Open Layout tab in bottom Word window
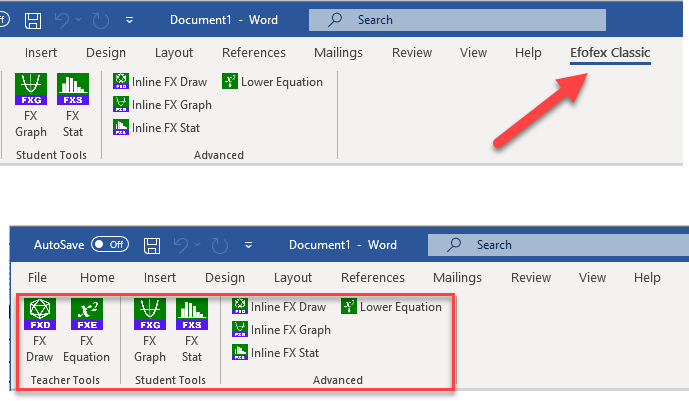The width and height of the screenshot is (689, 401). click(293, 278)
